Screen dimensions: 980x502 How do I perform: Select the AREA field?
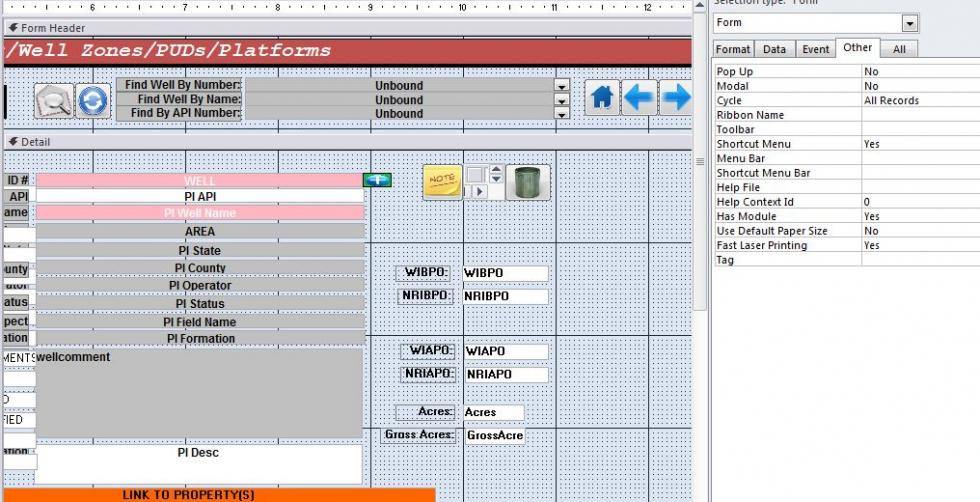coord(200,231)
